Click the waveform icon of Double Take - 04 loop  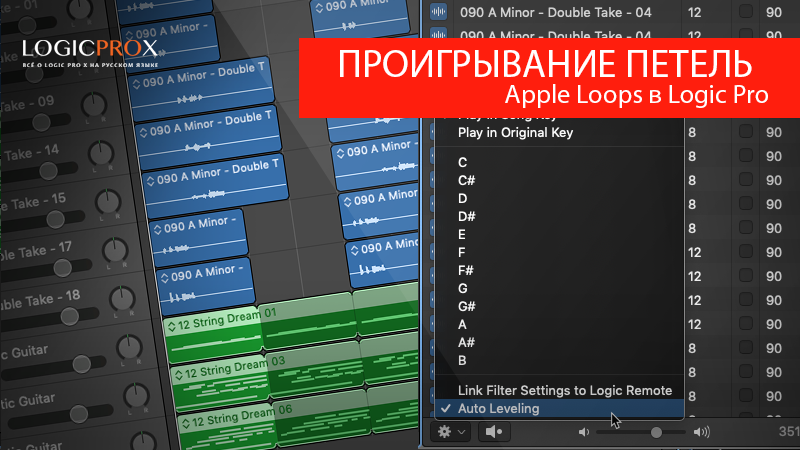pos(438,12)
